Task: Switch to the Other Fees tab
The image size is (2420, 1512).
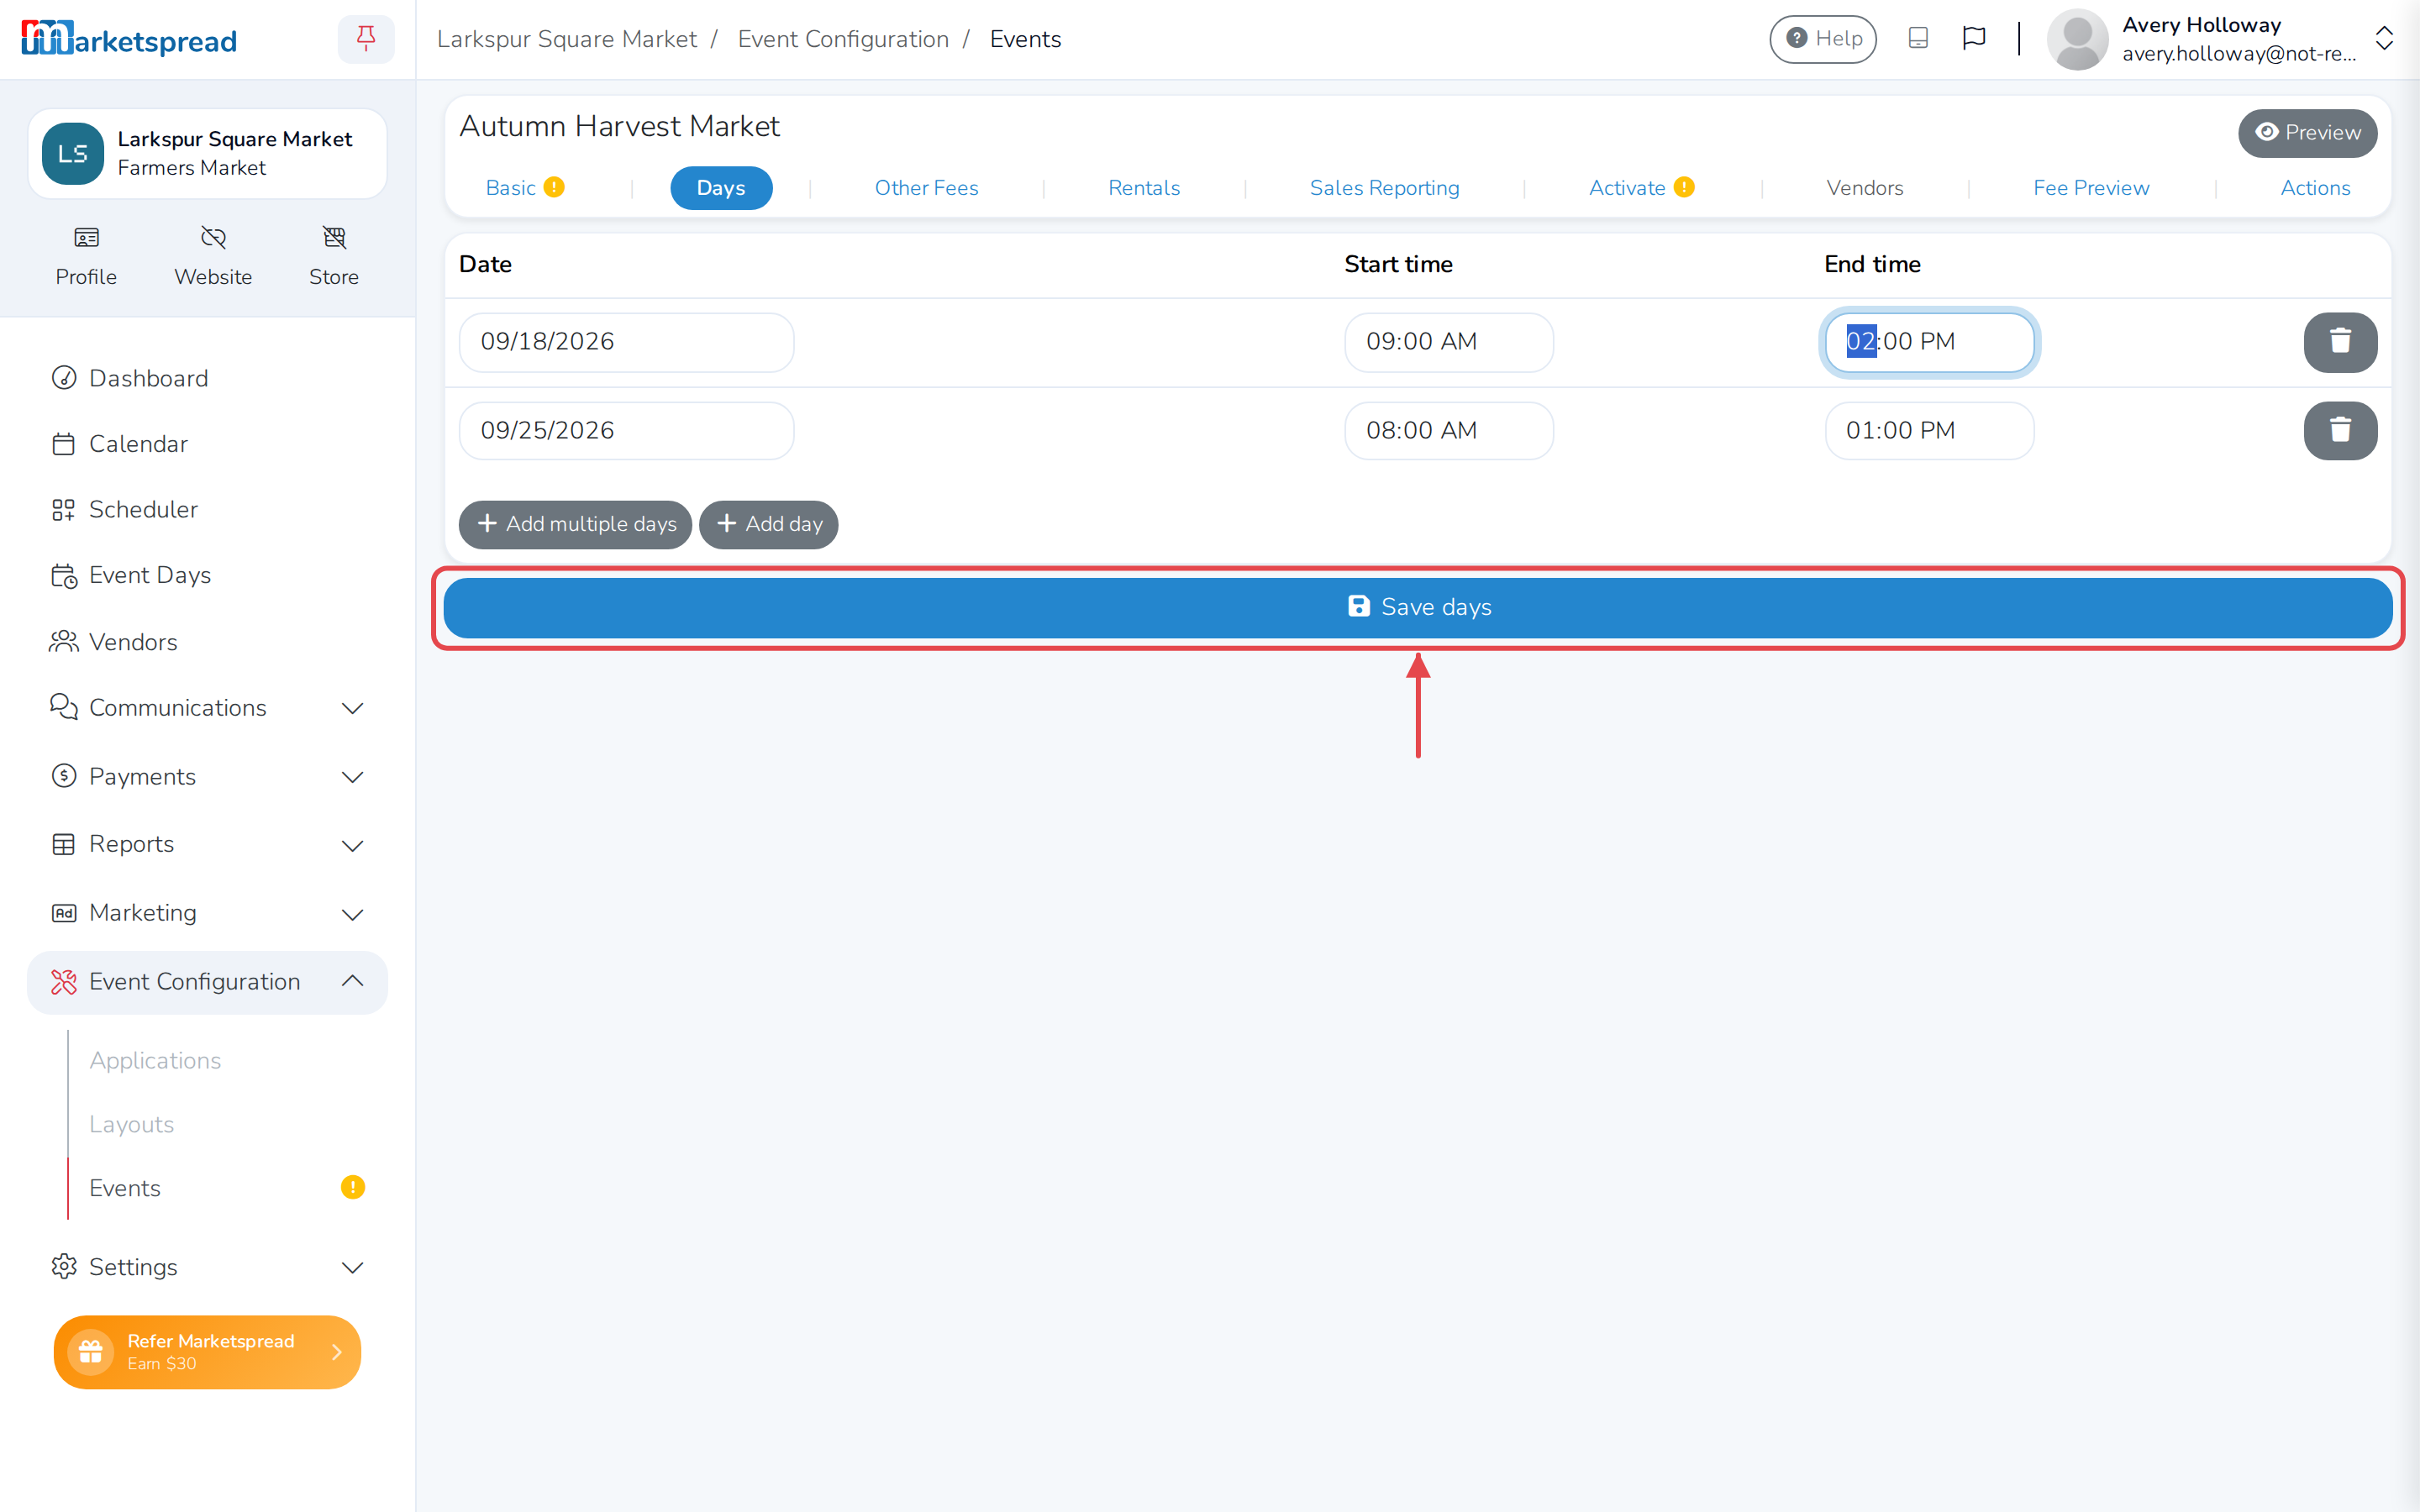Action: (926, 188)
